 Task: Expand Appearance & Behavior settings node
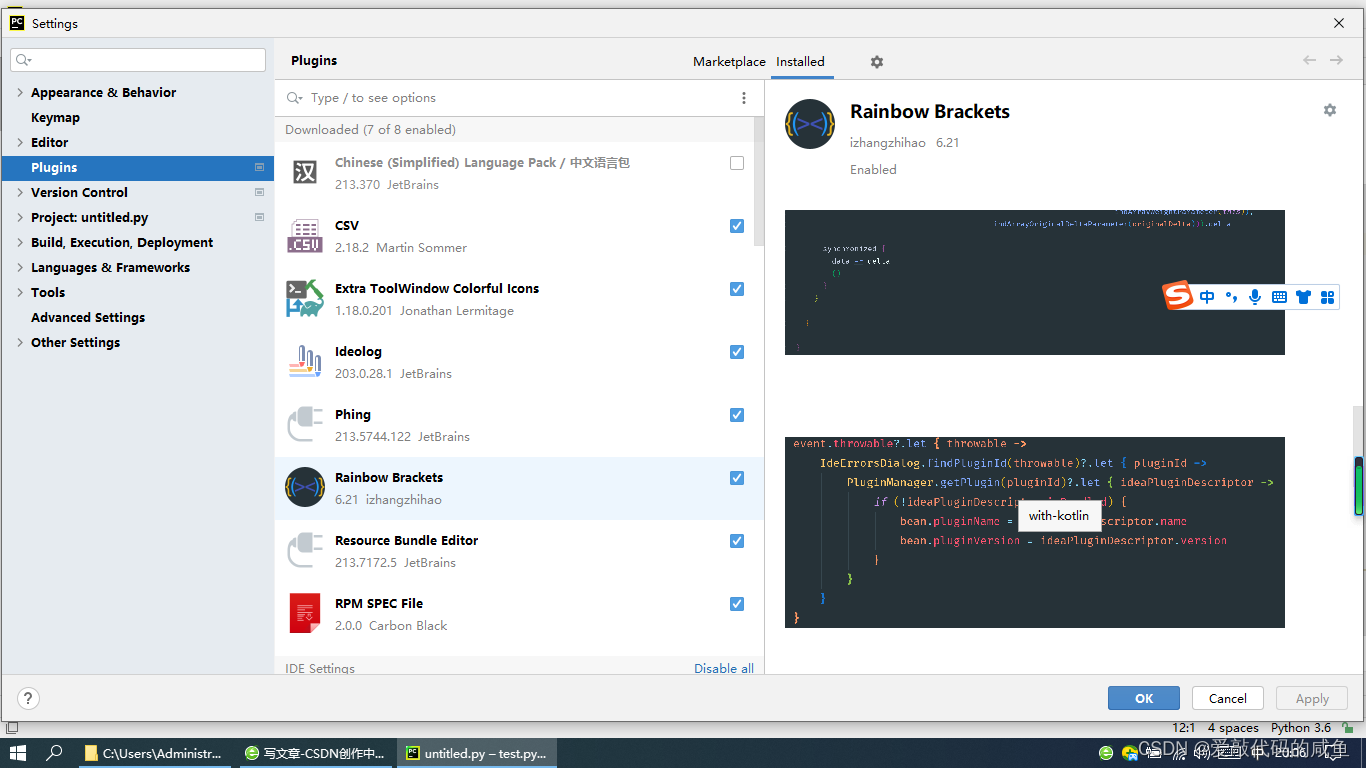(x=20, y=92)
